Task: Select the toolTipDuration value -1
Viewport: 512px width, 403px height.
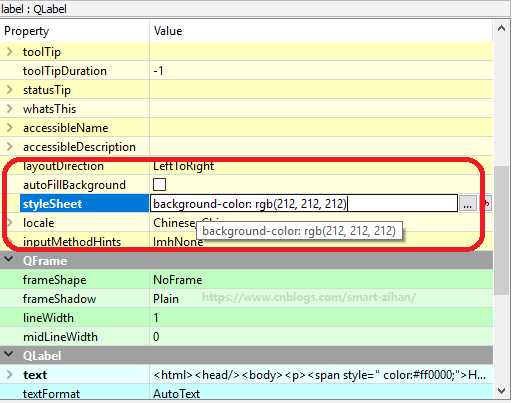Action: click(x=158, y=71)
